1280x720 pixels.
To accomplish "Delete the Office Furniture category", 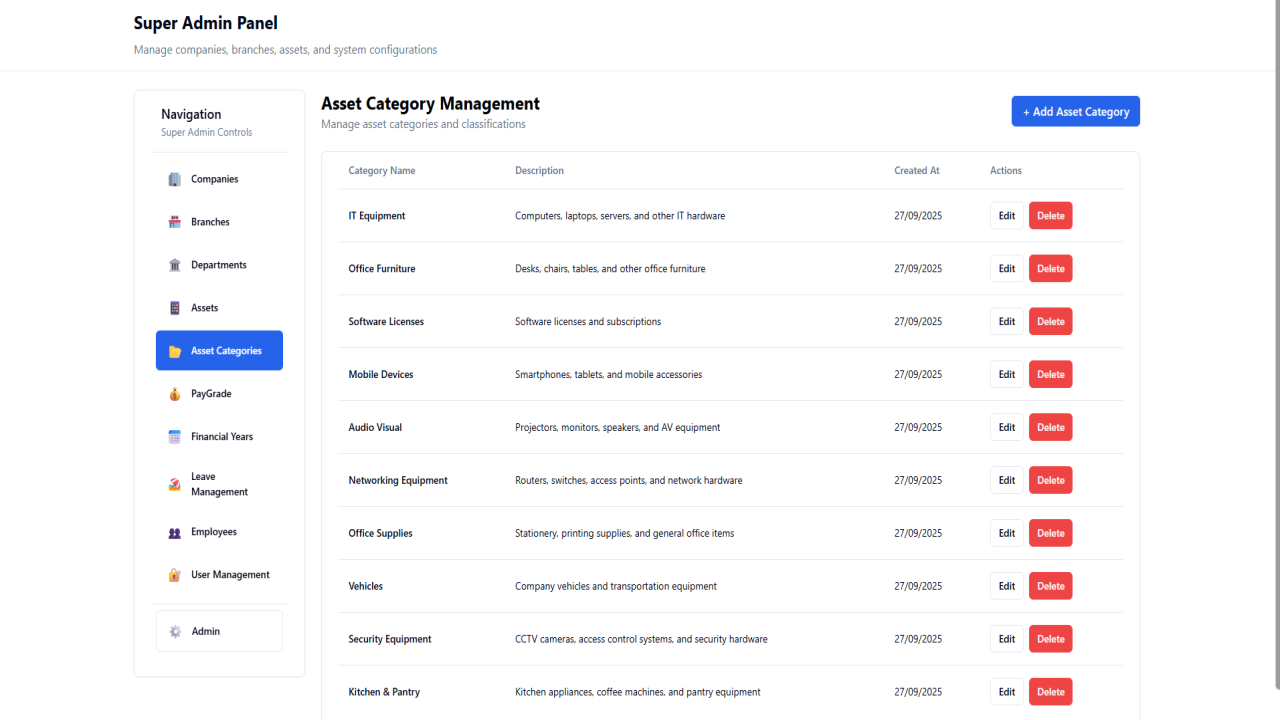I will (x=1050, y=269).
